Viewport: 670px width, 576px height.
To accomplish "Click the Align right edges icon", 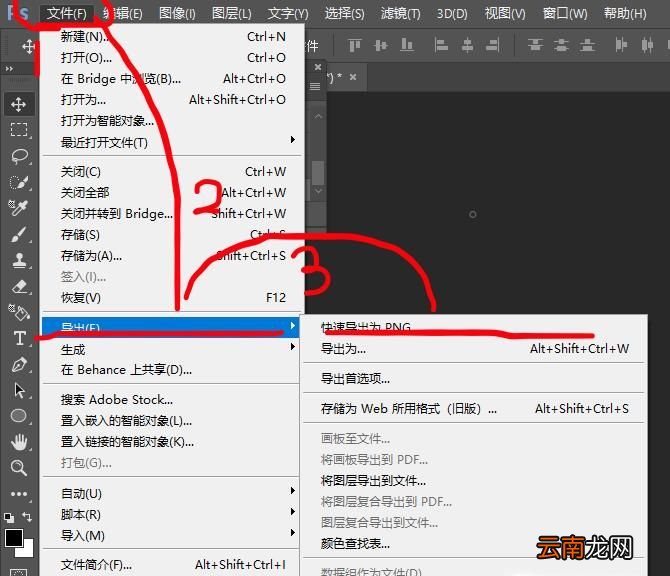I will tap(493, 45).
